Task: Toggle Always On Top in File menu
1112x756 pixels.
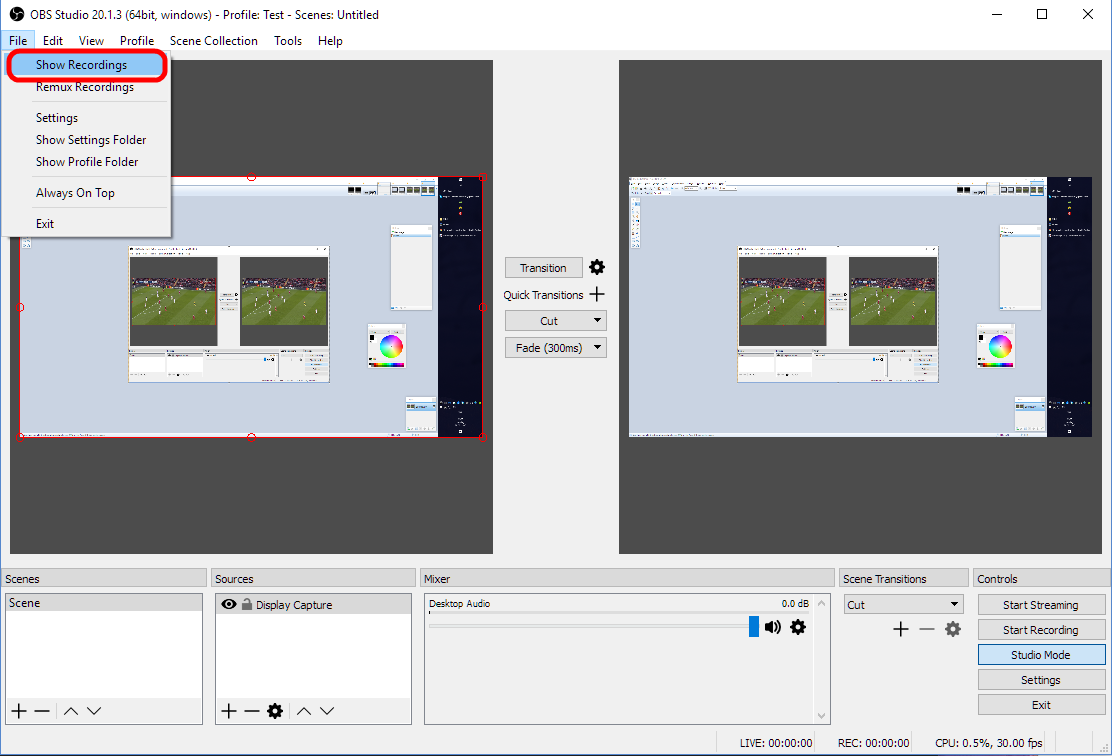Action: click(x=75, y=193)
